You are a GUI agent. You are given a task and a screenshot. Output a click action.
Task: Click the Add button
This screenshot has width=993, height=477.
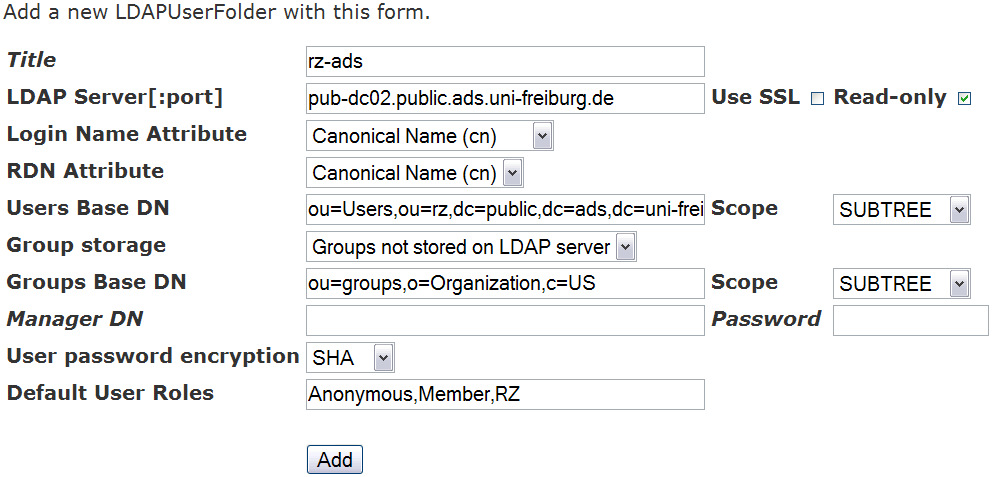click(334, 459)
